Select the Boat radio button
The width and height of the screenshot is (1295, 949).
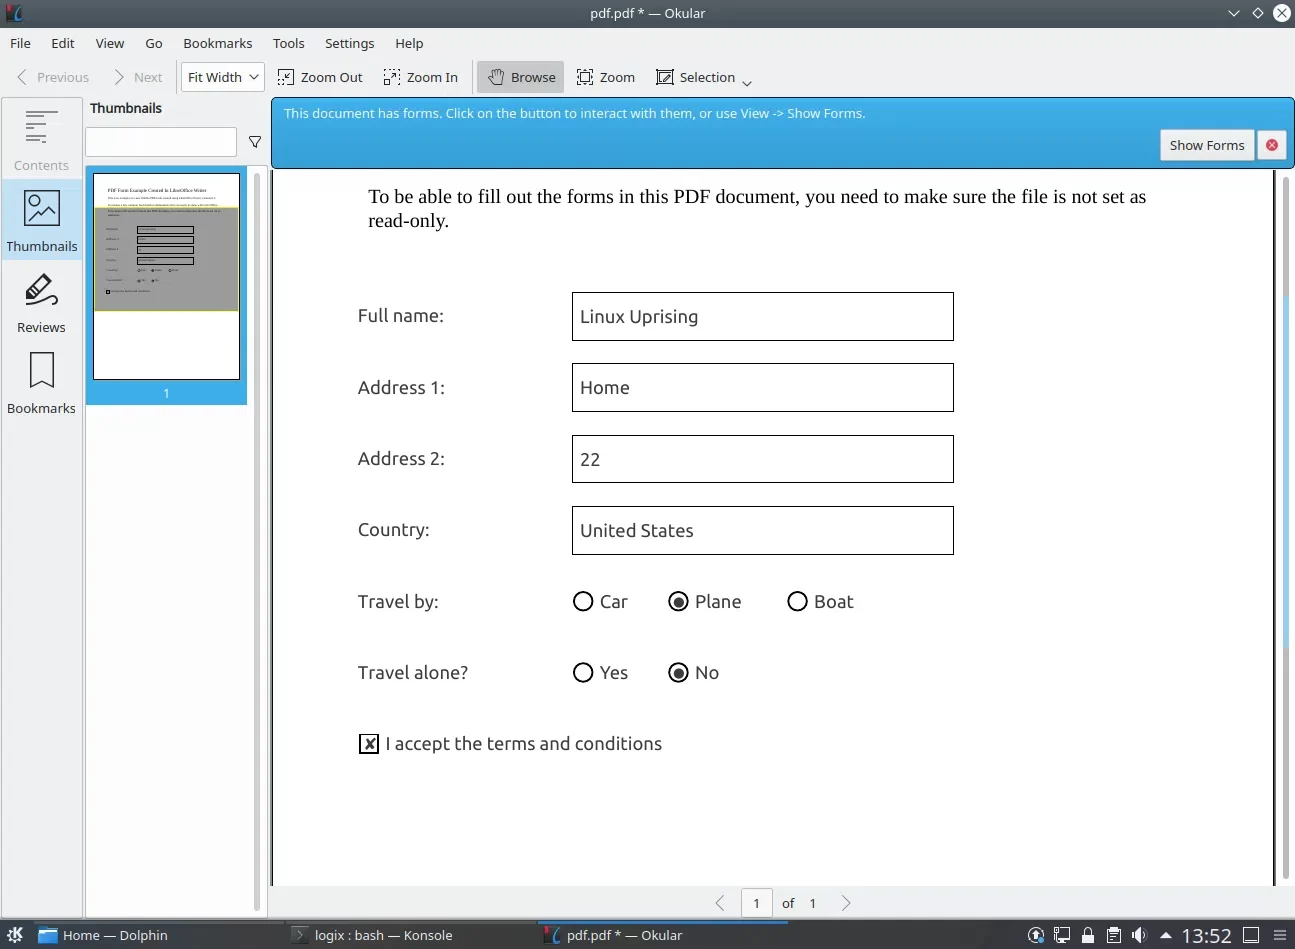[797, 601]
